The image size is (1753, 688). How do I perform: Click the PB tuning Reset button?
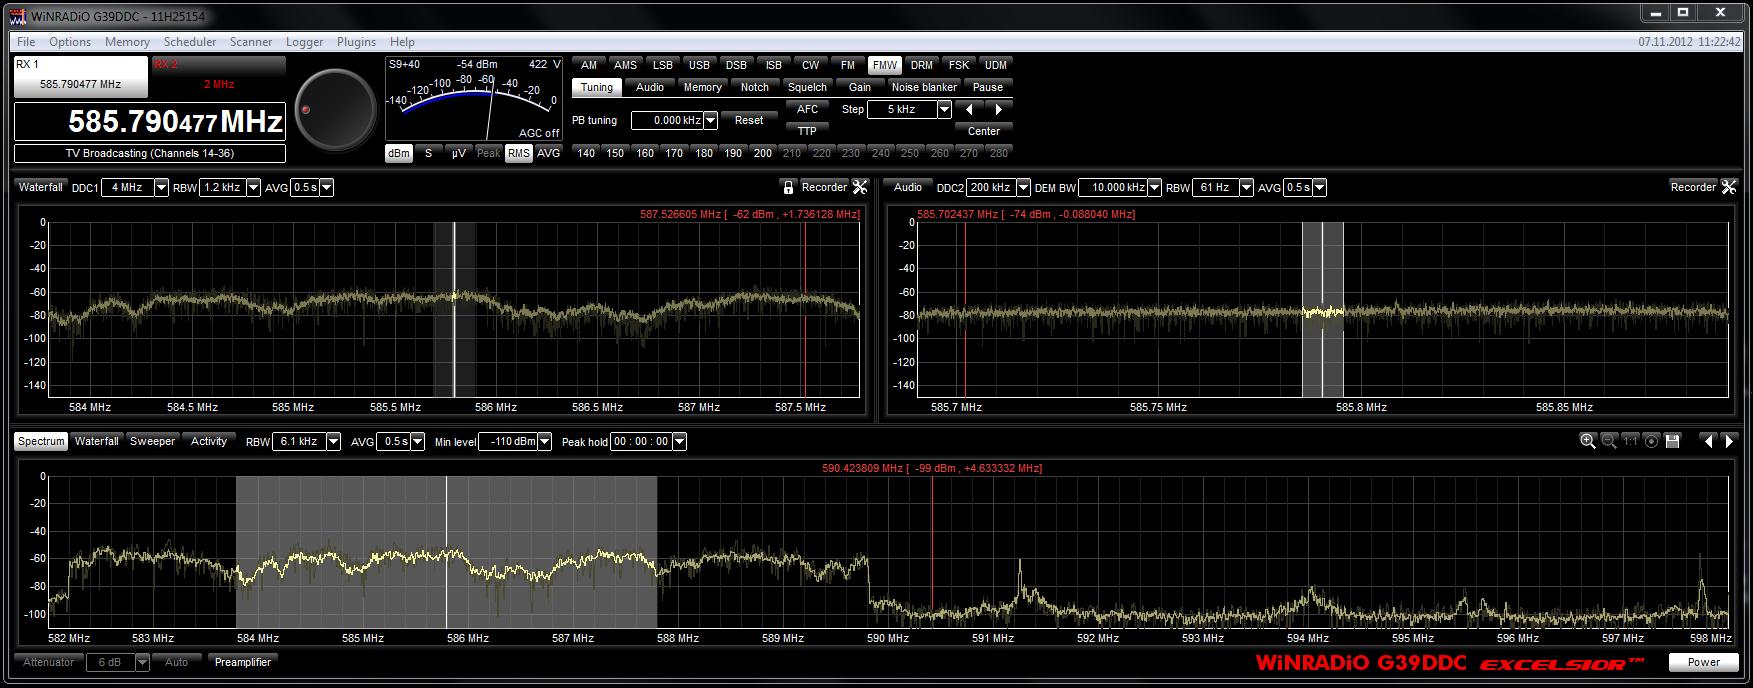(x=749, y=120)
